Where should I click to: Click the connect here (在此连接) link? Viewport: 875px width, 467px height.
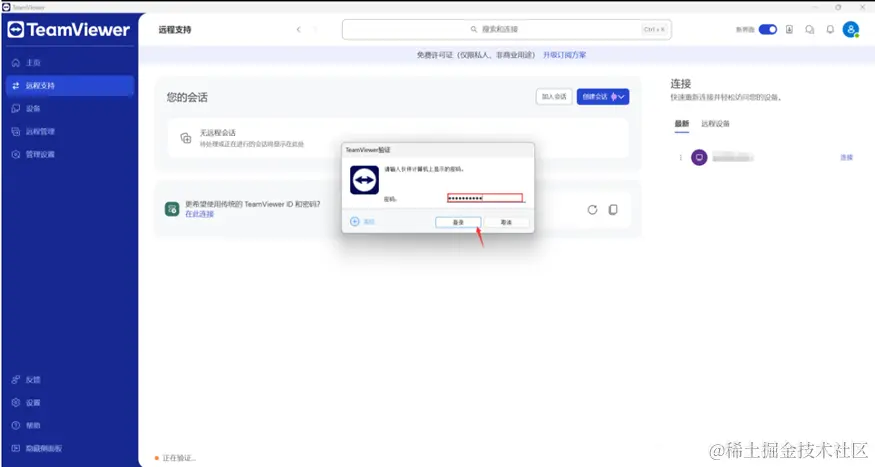[x=199, y=214]
